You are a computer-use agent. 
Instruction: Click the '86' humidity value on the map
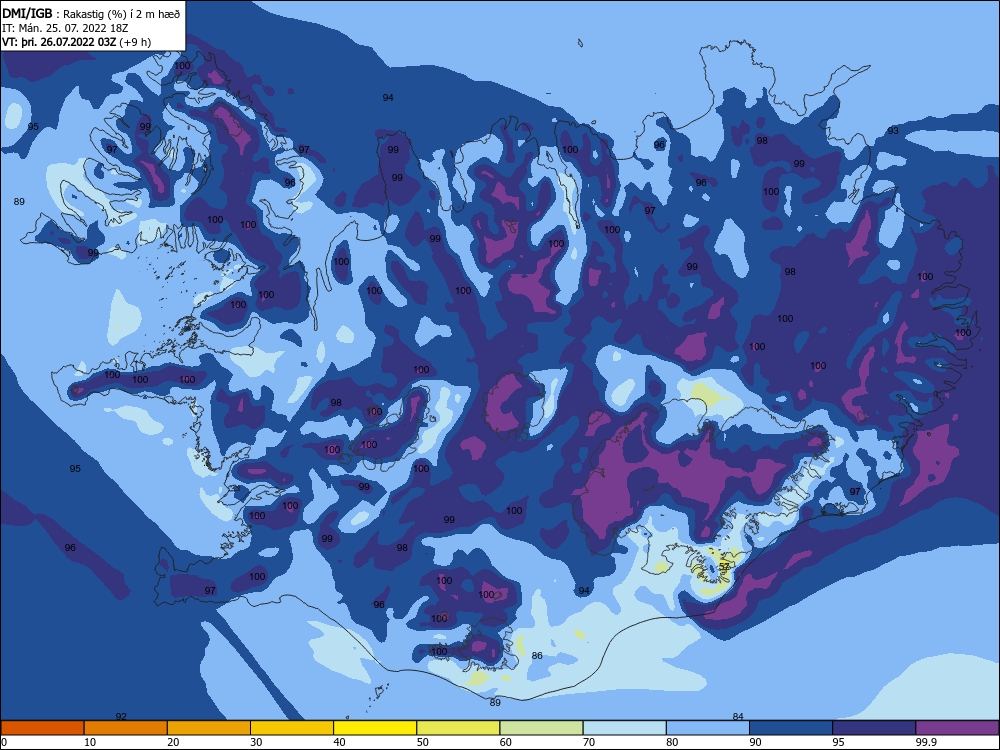(x=537, y=656)
